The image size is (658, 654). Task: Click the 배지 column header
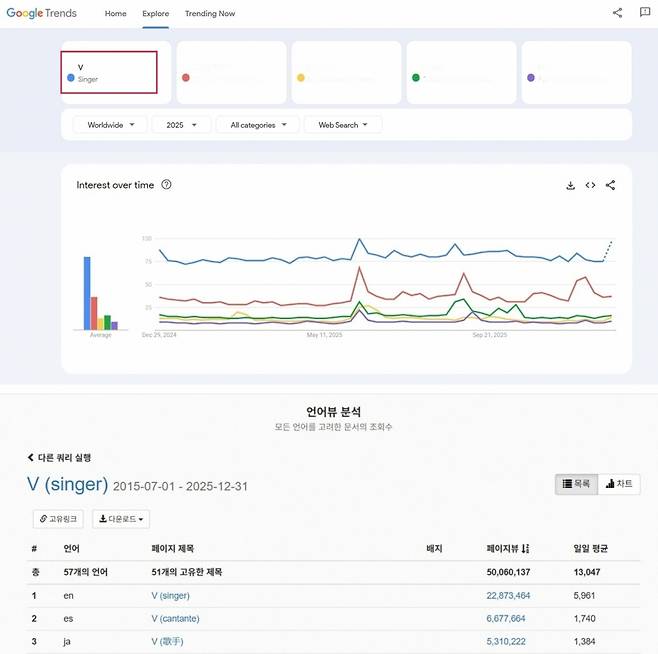(x=434, y=548)
